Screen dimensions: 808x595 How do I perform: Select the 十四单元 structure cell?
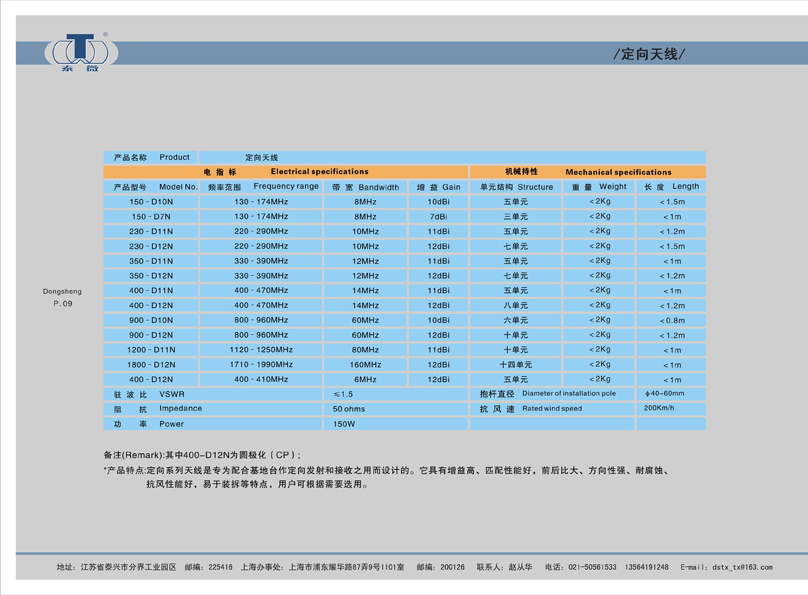point(515,365)
